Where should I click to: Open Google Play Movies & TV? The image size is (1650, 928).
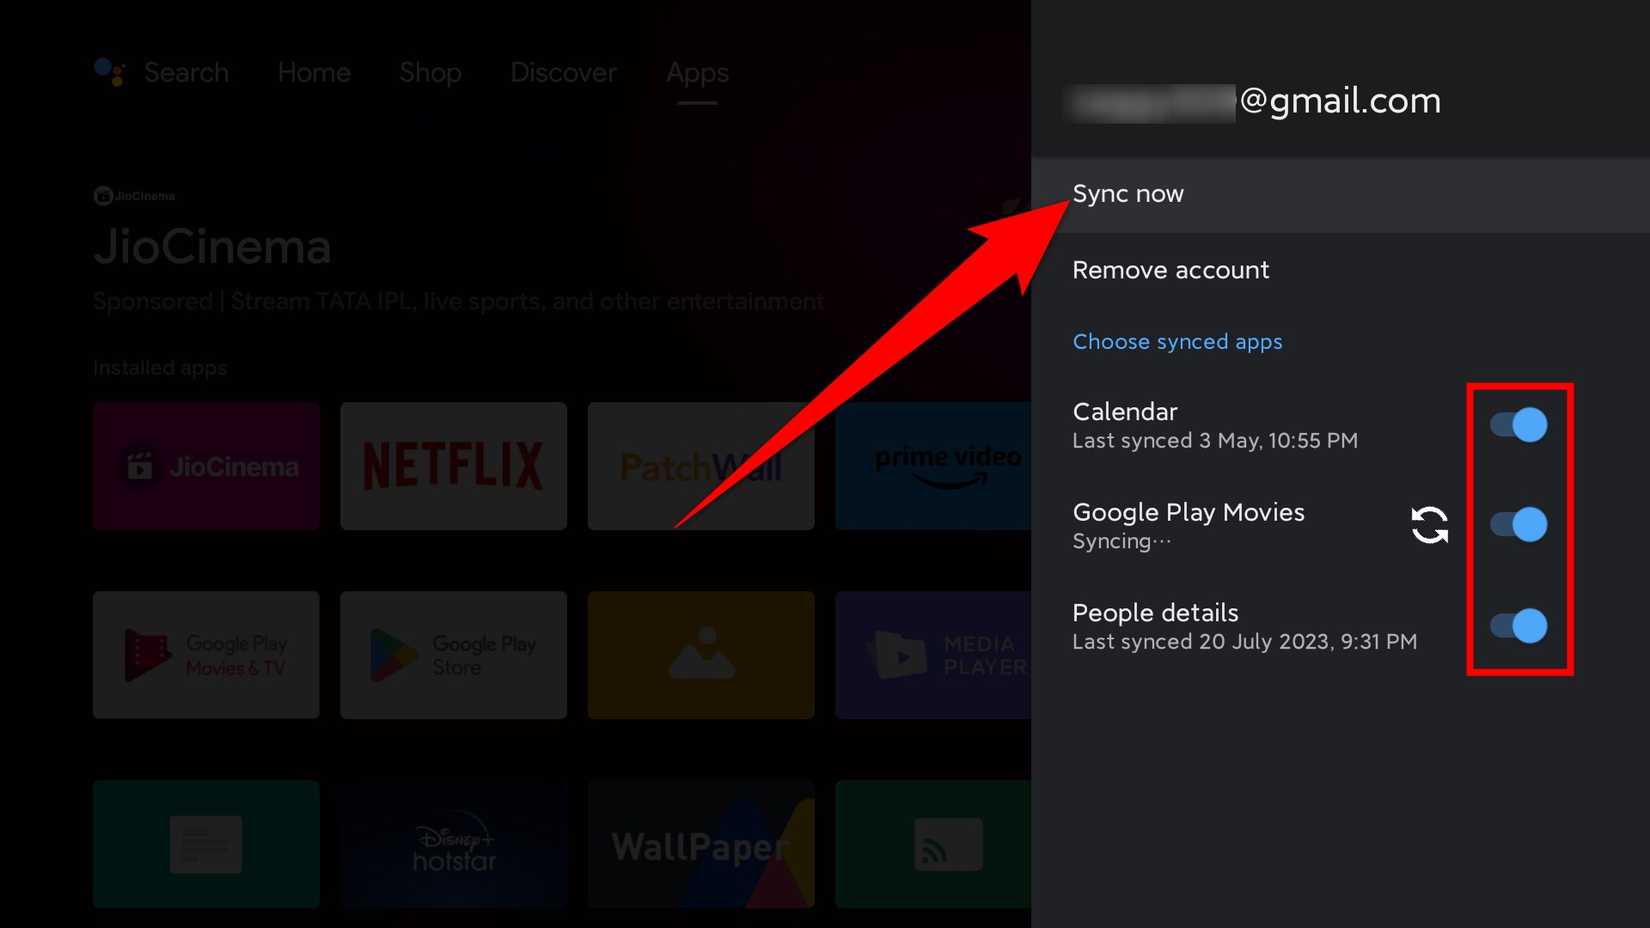point(205,655)
